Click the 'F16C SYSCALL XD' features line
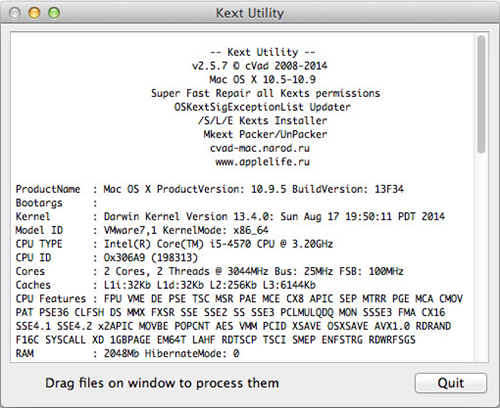 pyautogui.click(x=216, y=340)
